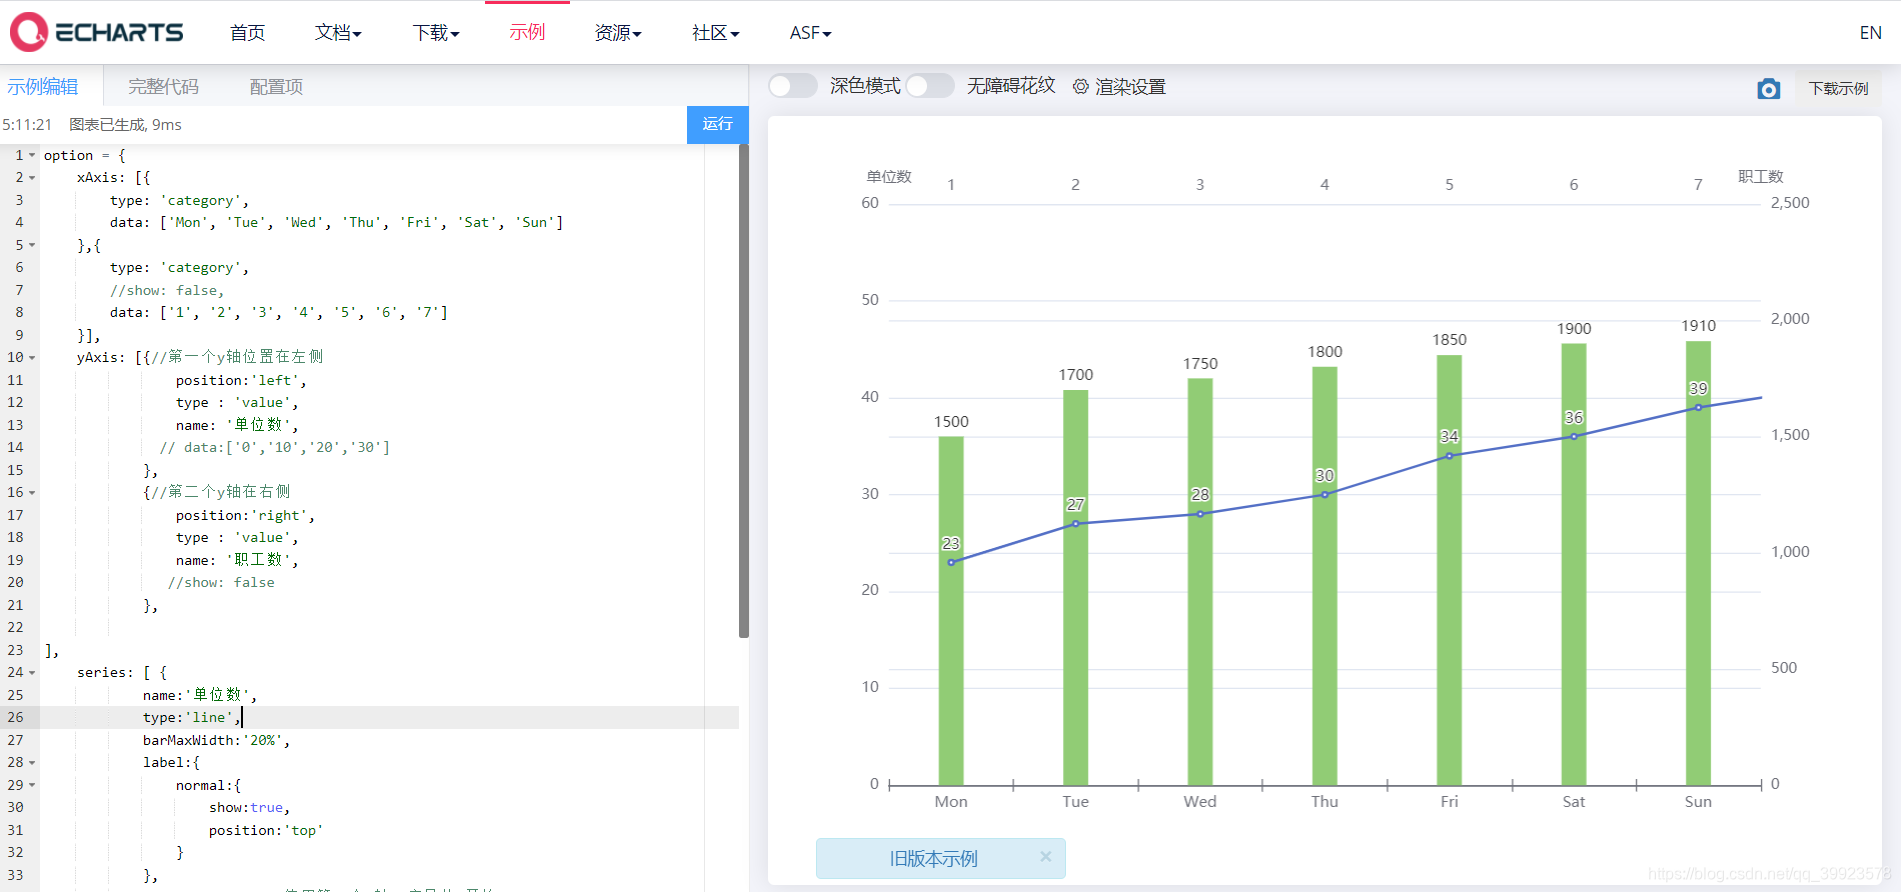This screenshot has height=892, width=1901.
Task: Switch to the 示例编辑 tab
Action: [x=43, y=87]
